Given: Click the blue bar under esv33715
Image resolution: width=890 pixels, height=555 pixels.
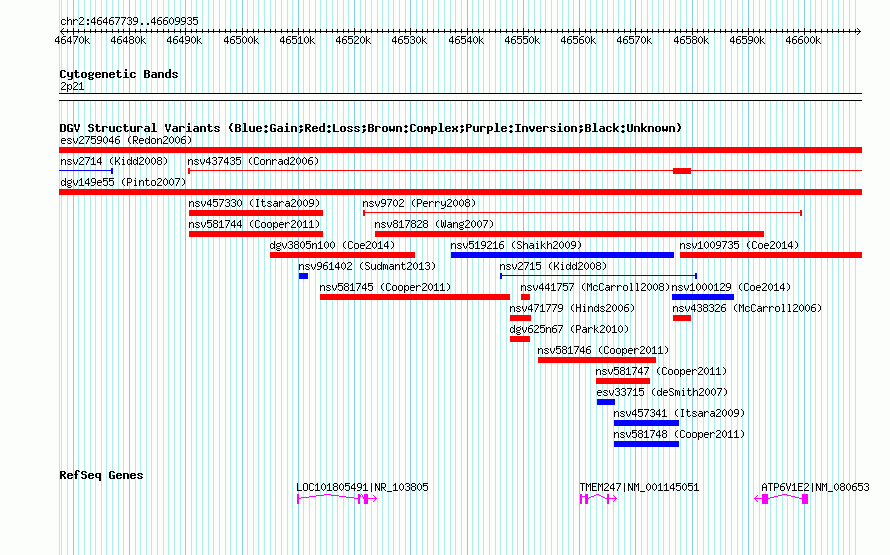Looking at the screenshot, I should (606, 402).
